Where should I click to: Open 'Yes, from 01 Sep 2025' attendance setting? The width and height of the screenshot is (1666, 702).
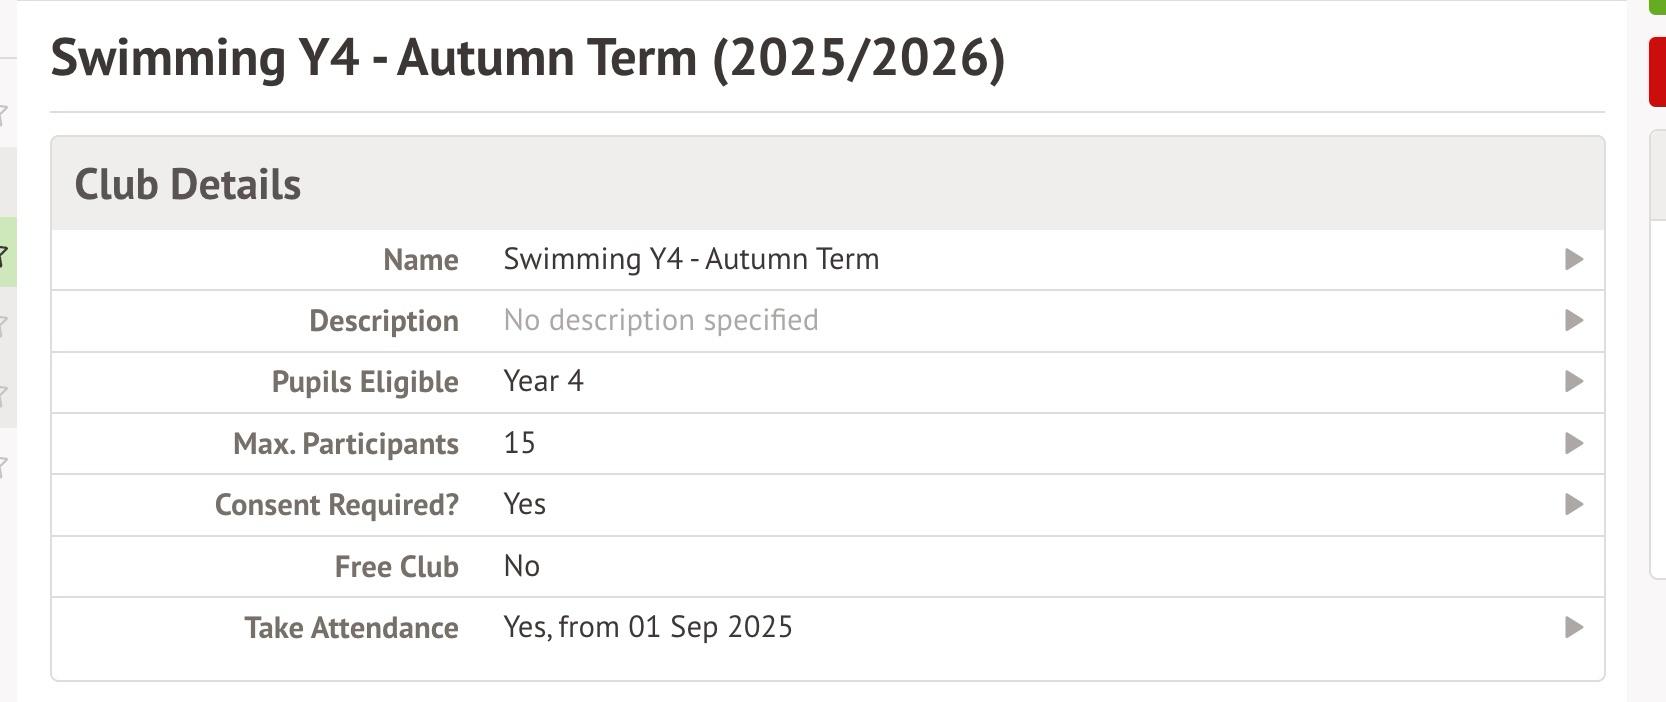pos(648,628)
